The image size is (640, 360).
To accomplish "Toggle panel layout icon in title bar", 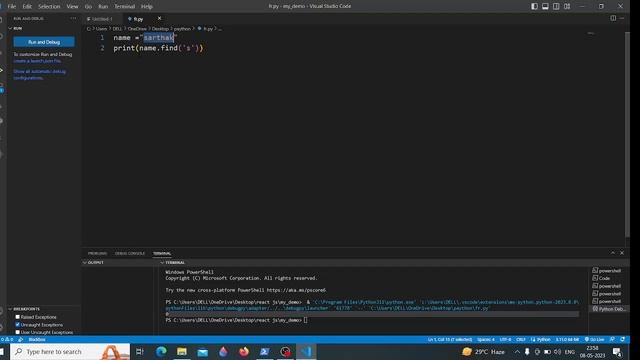I will [x=545, y=6].
